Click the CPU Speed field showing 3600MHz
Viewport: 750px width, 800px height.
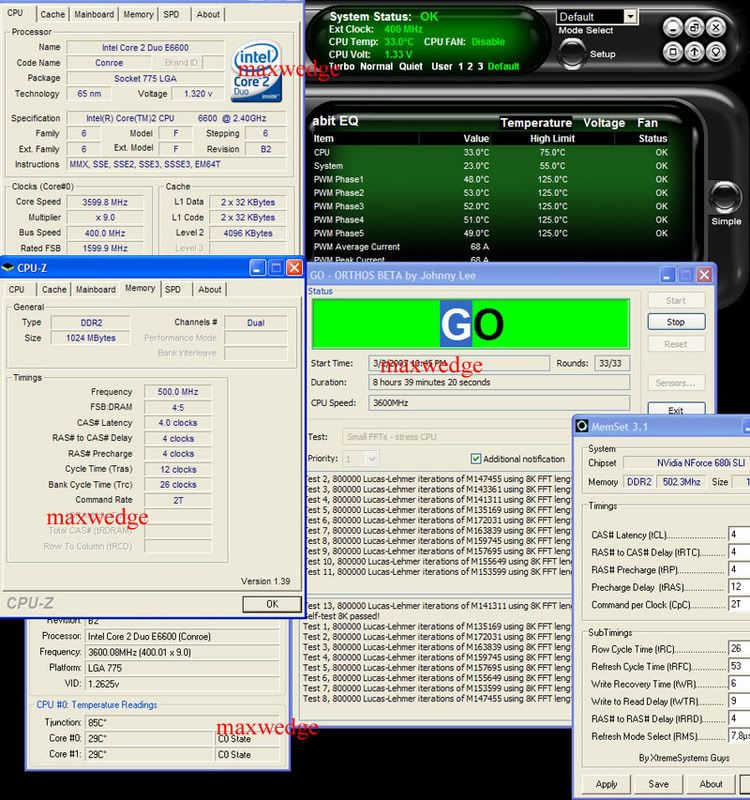coord(499,403)
